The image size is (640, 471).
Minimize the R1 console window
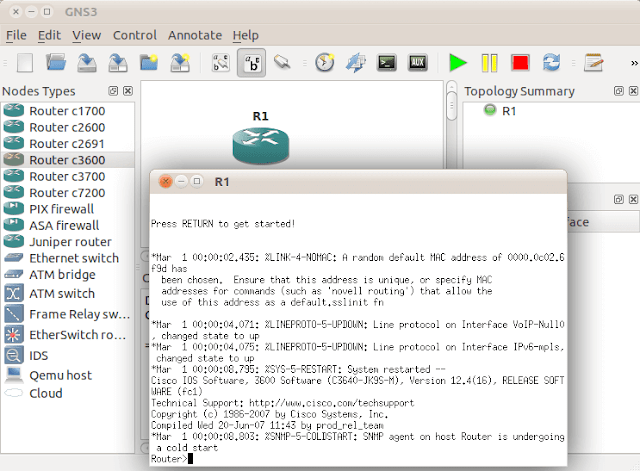click(181, 181)
